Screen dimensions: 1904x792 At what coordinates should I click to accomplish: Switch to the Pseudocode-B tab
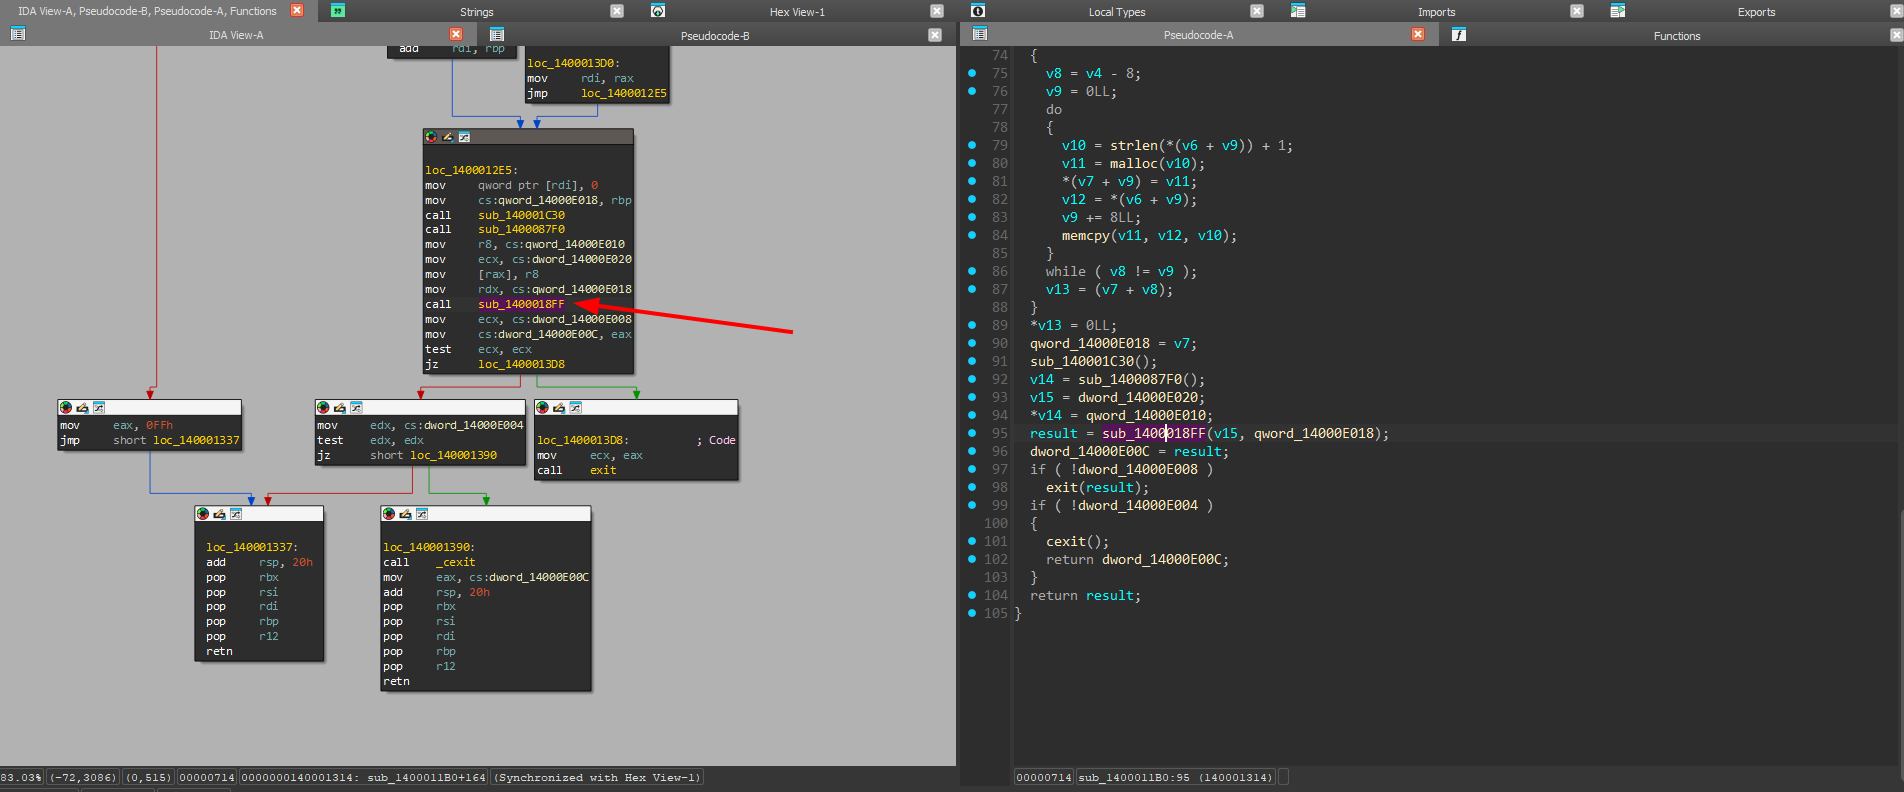pyautogui.click(x=715, y=35)
